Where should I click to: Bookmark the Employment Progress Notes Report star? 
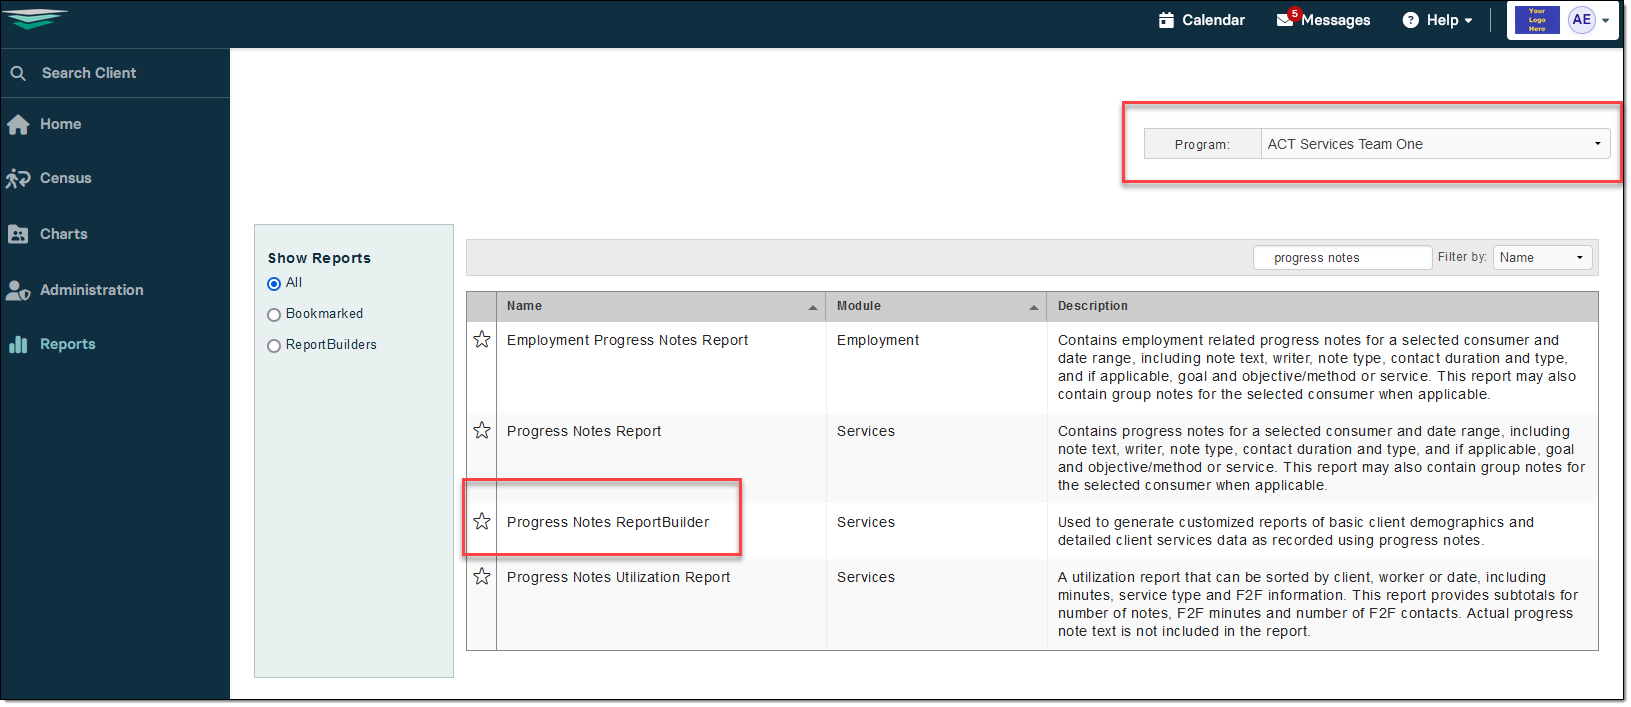pos(482,340)
